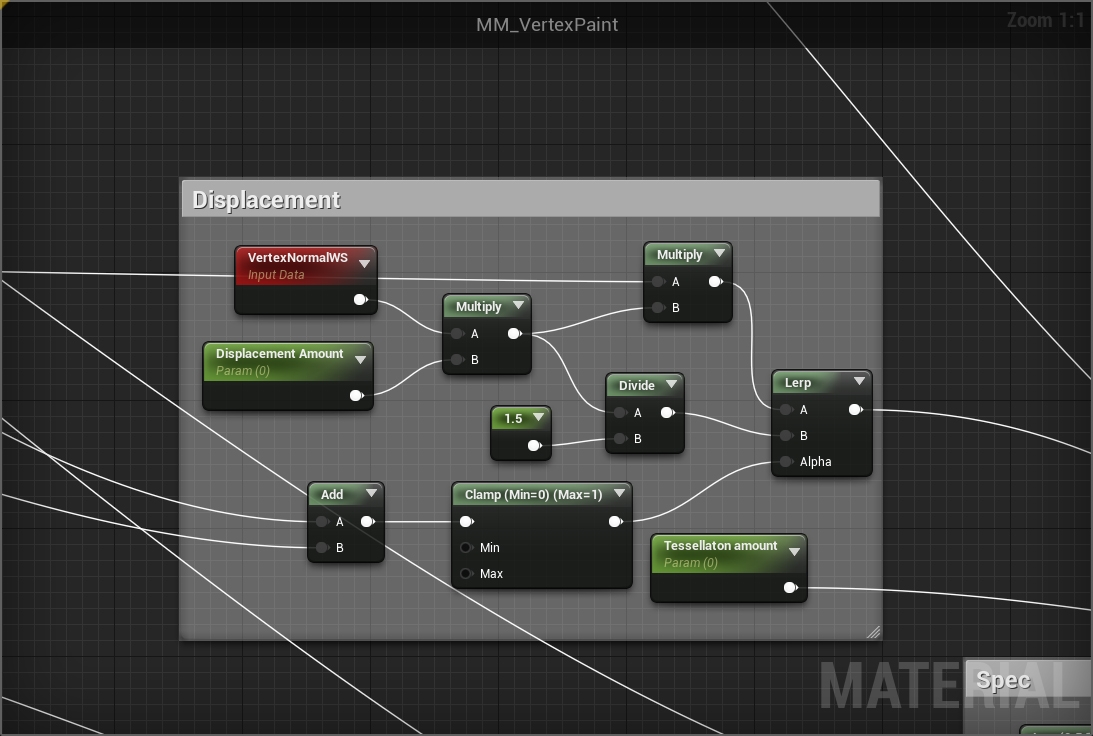Collapse the Clamp node arrow
This screenshot has width=1093, height=736.
pyautogui.click(x=619, y=493)
